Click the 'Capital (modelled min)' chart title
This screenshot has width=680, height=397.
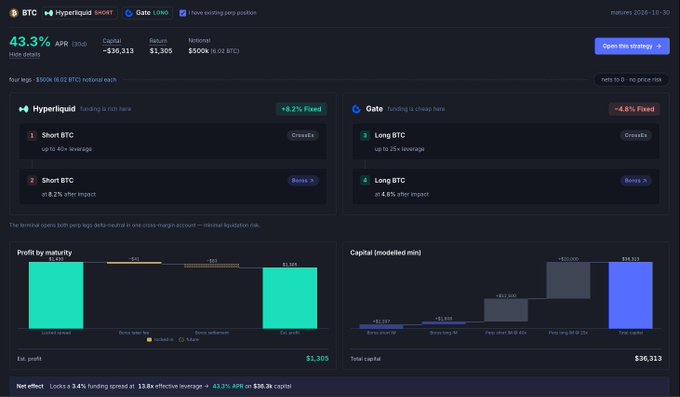pyautogui.click(x=386, y=253)
